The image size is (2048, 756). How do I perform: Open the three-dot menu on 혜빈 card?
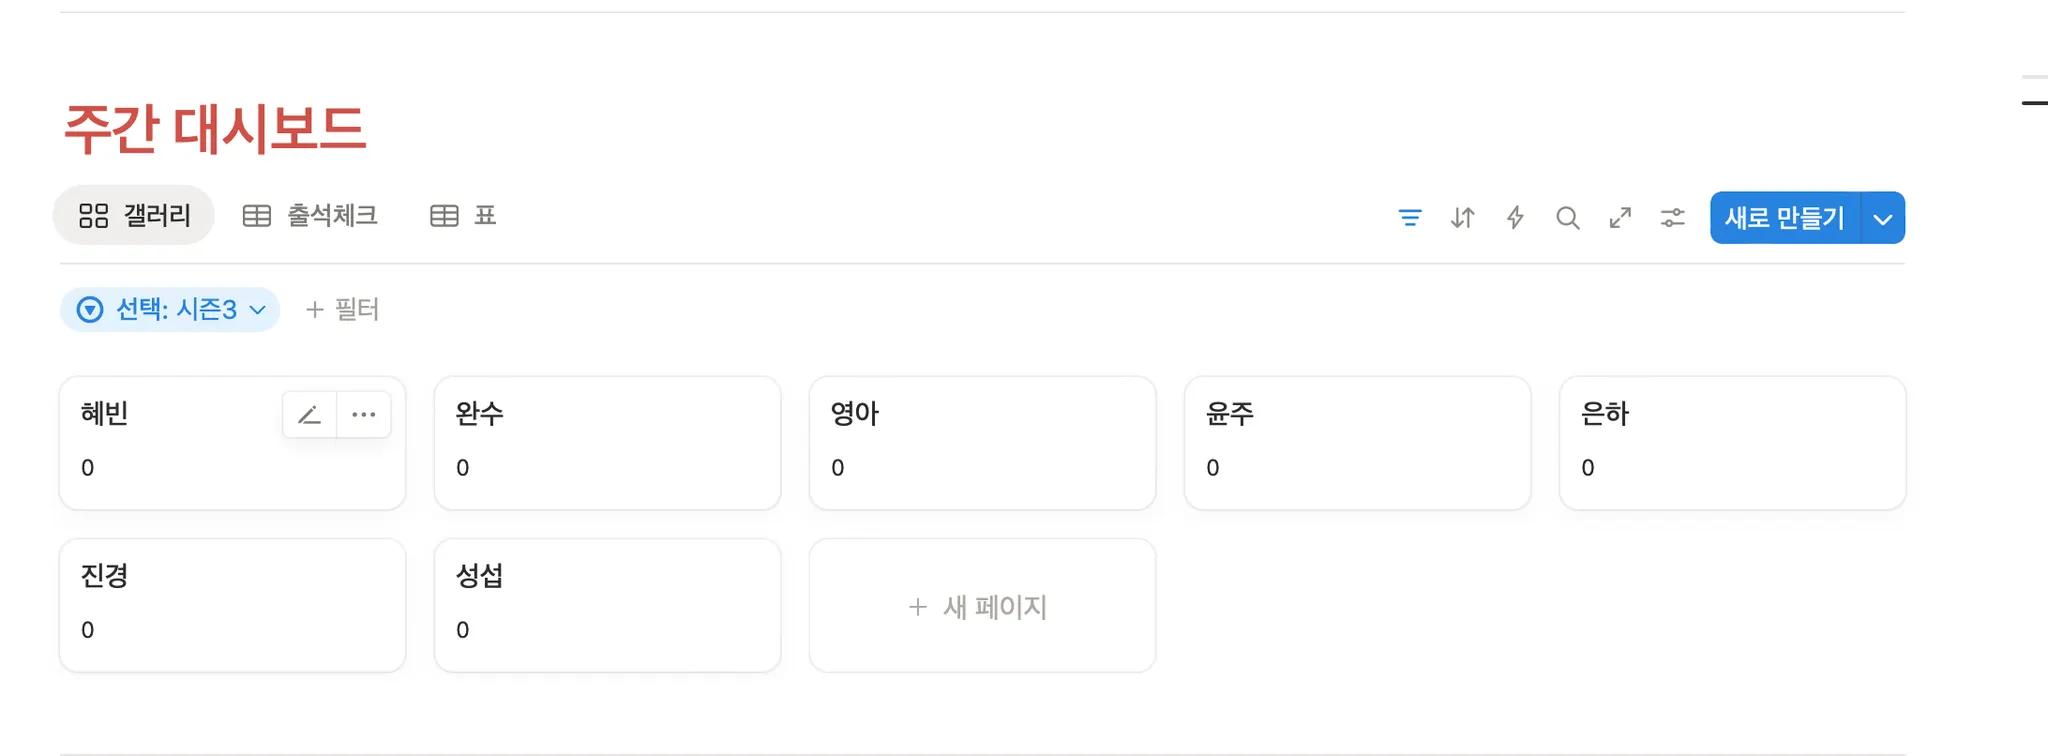364,415
